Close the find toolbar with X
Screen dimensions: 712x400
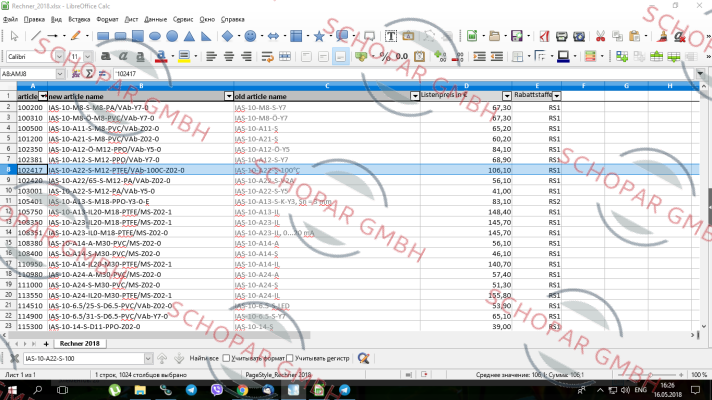(x=14, y=358)
